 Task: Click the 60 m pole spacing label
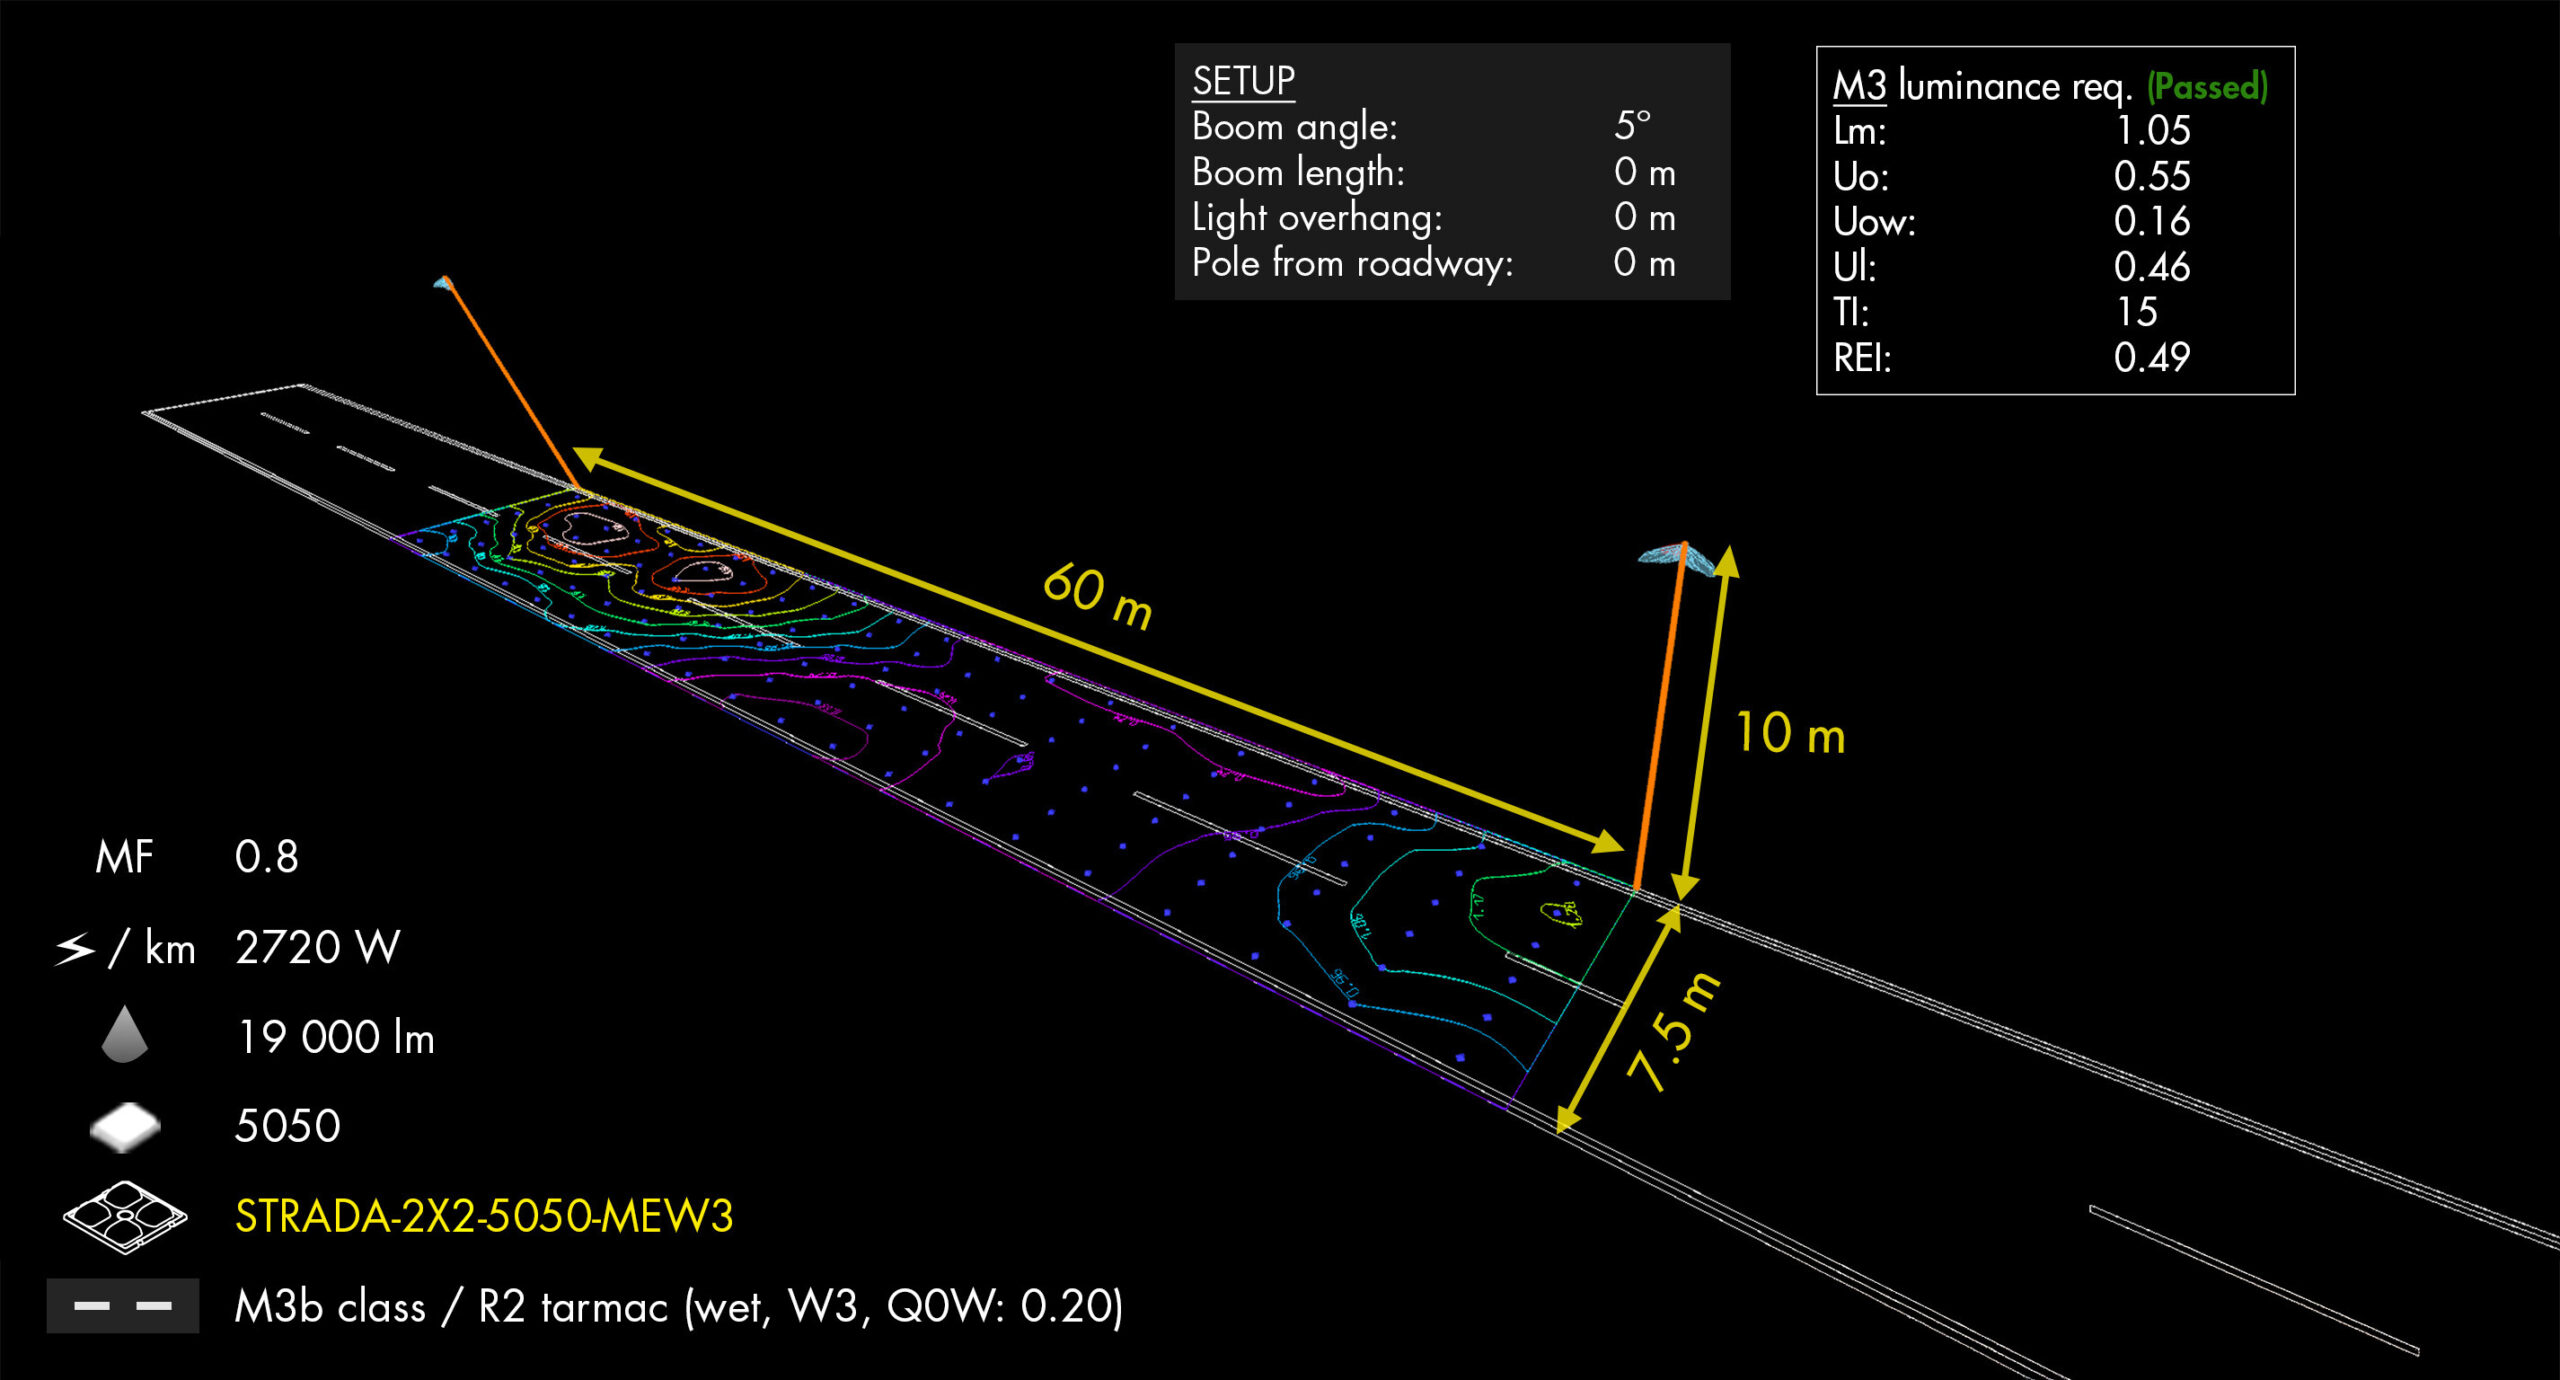(x=1097, y=596)
